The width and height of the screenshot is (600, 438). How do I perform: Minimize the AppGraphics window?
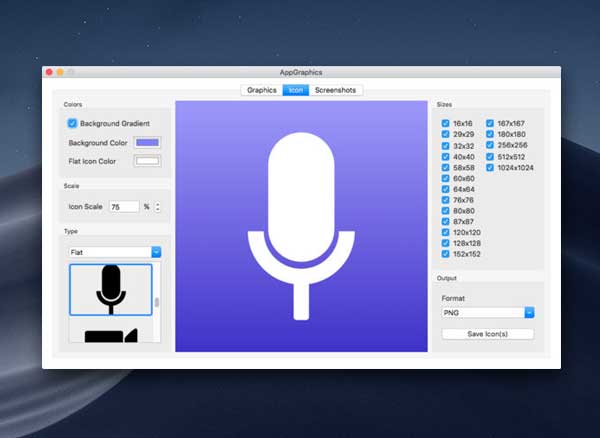pyautogui.click(x=60, y=72)
